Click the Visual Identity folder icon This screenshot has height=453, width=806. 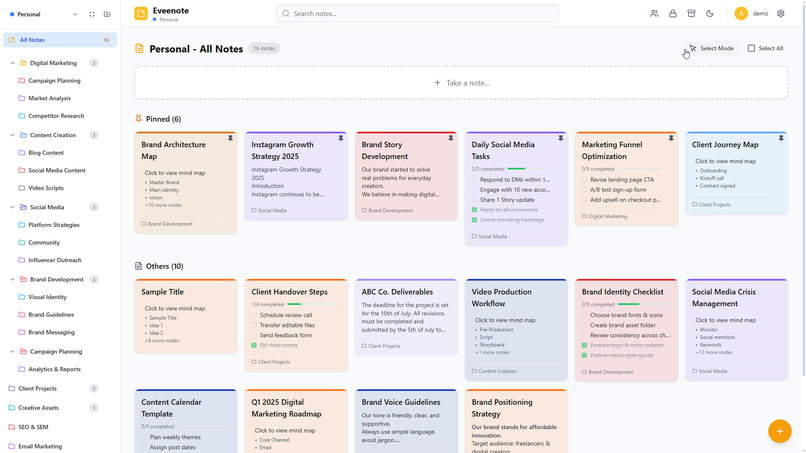[22, 297]
